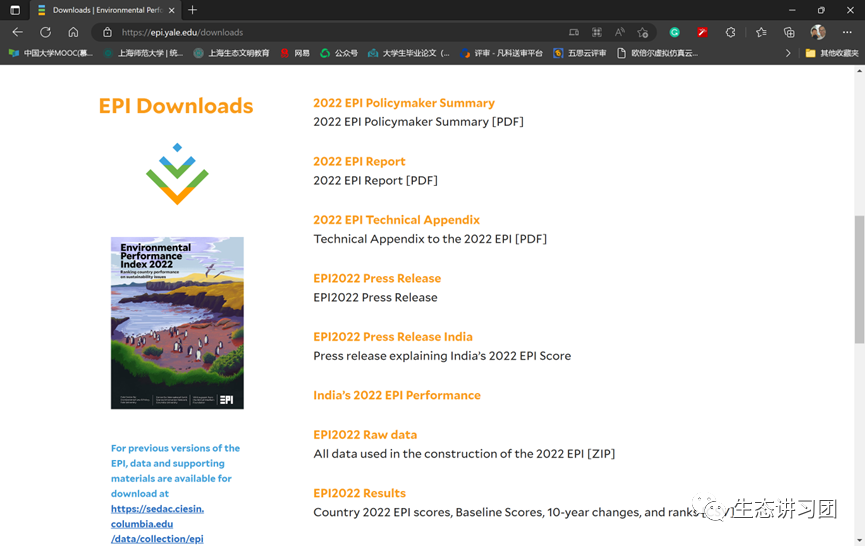865x546 pixels.
Task: Open the EPI2022 Results link
Action: (360, 494)
